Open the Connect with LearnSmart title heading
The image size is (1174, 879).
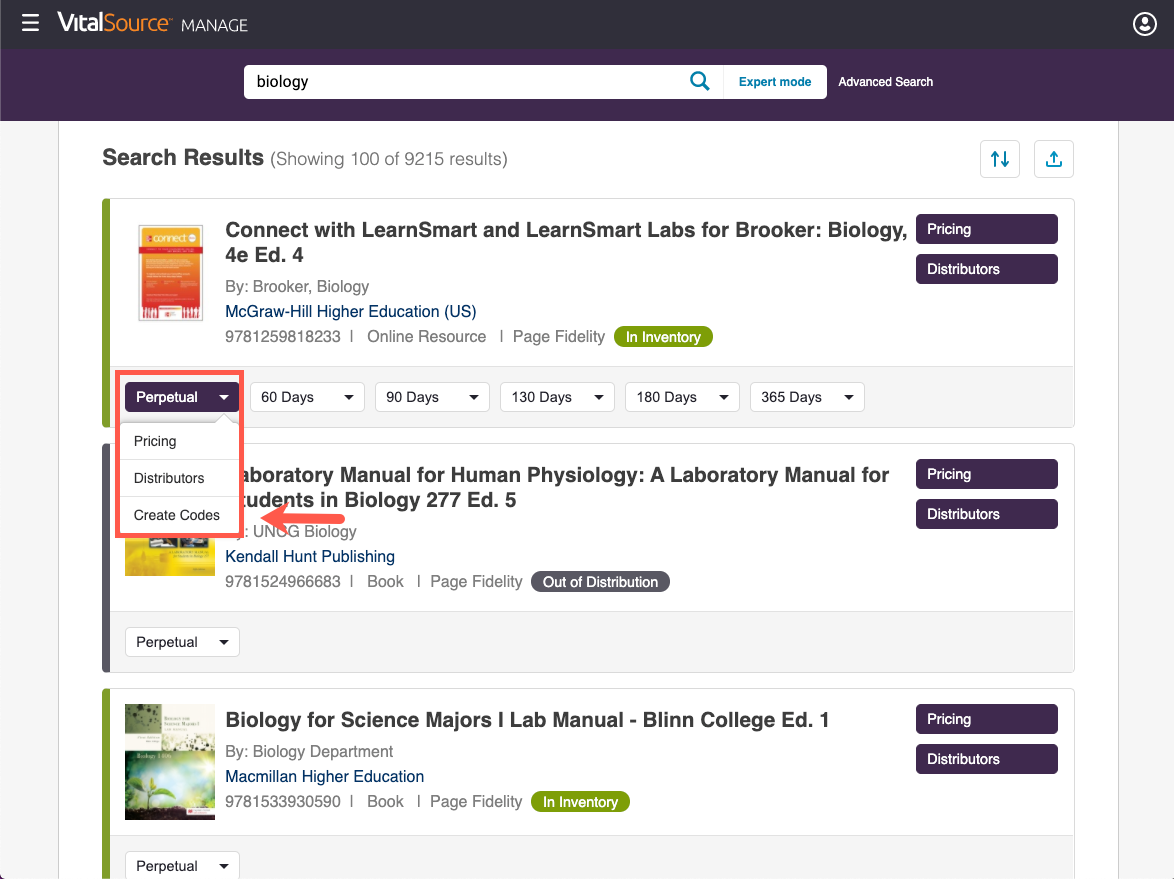tap(566, 242)
